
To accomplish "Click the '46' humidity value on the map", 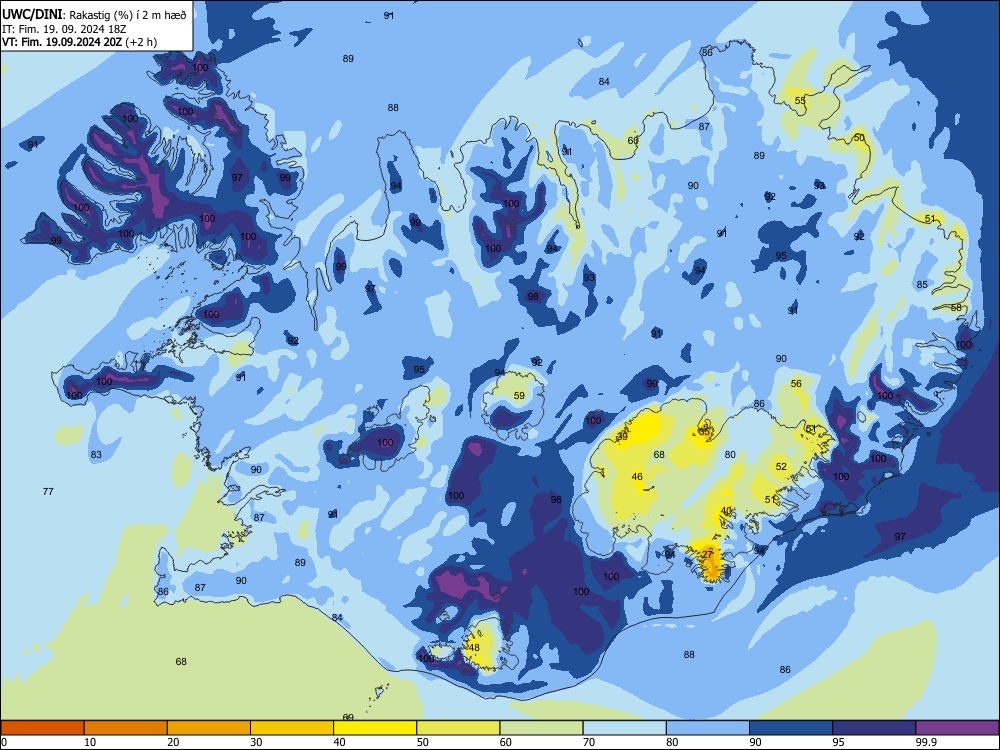I will 636,477.
